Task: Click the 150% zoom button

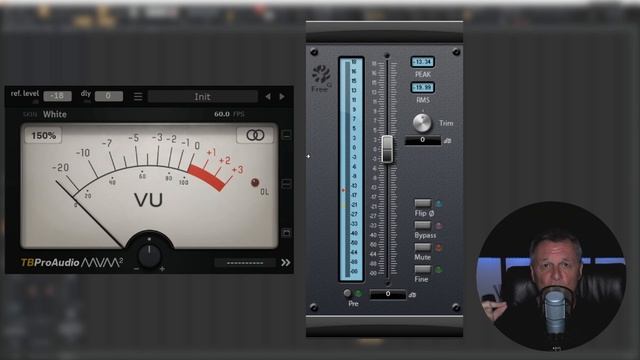Action: pyautogui.click(x=43, y=136)
